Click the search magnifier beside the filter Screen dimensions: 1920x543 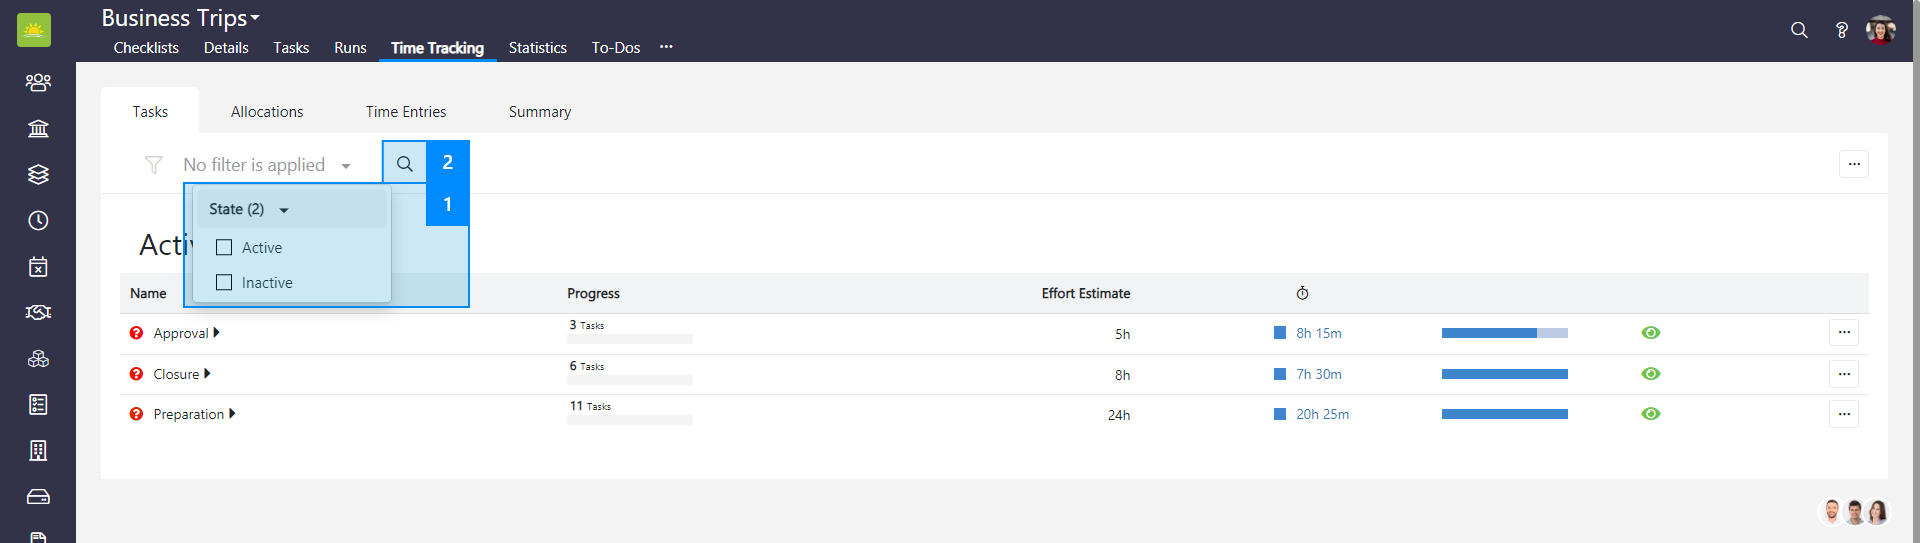(x=404, y=163)
